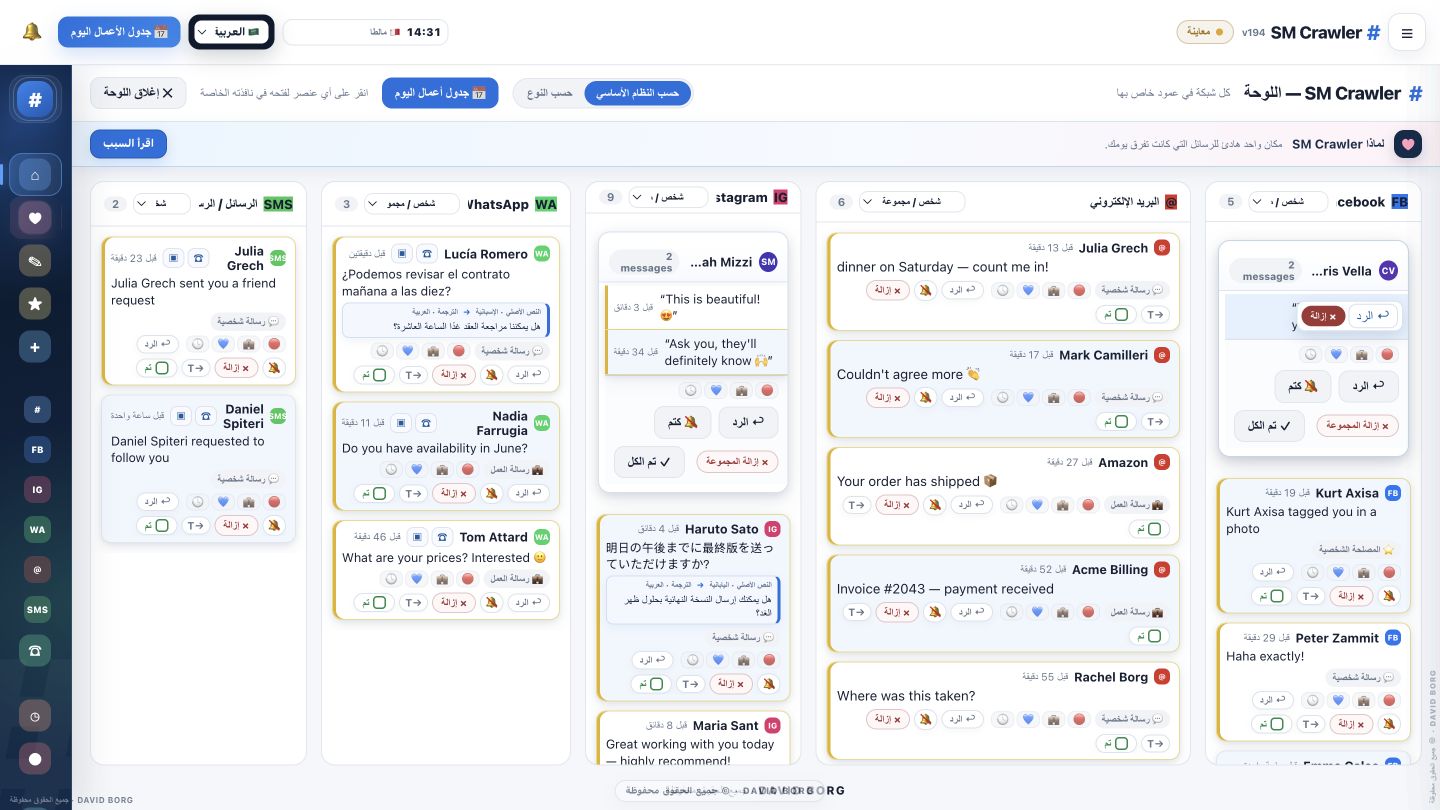Screen dimensions: 1440x810
Task: Click the translate T arrow on Rachel Borg's card
Action: coord(1155,744)
